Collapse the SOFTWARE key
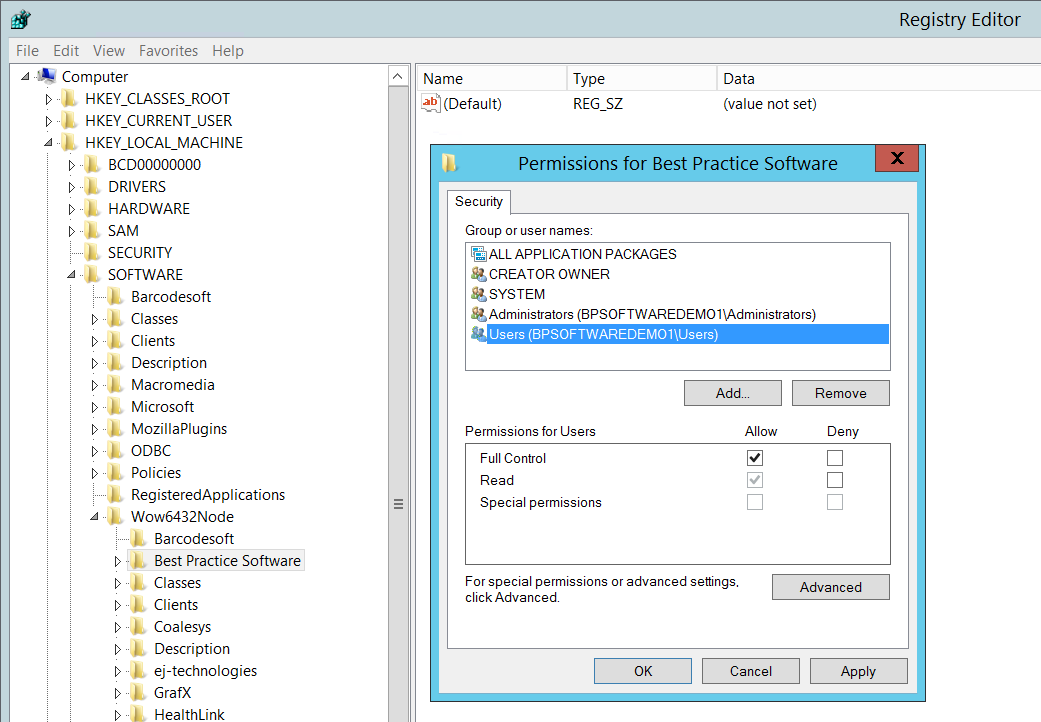The height and width of the screenshot is (722, 1041). click(71, 274)
